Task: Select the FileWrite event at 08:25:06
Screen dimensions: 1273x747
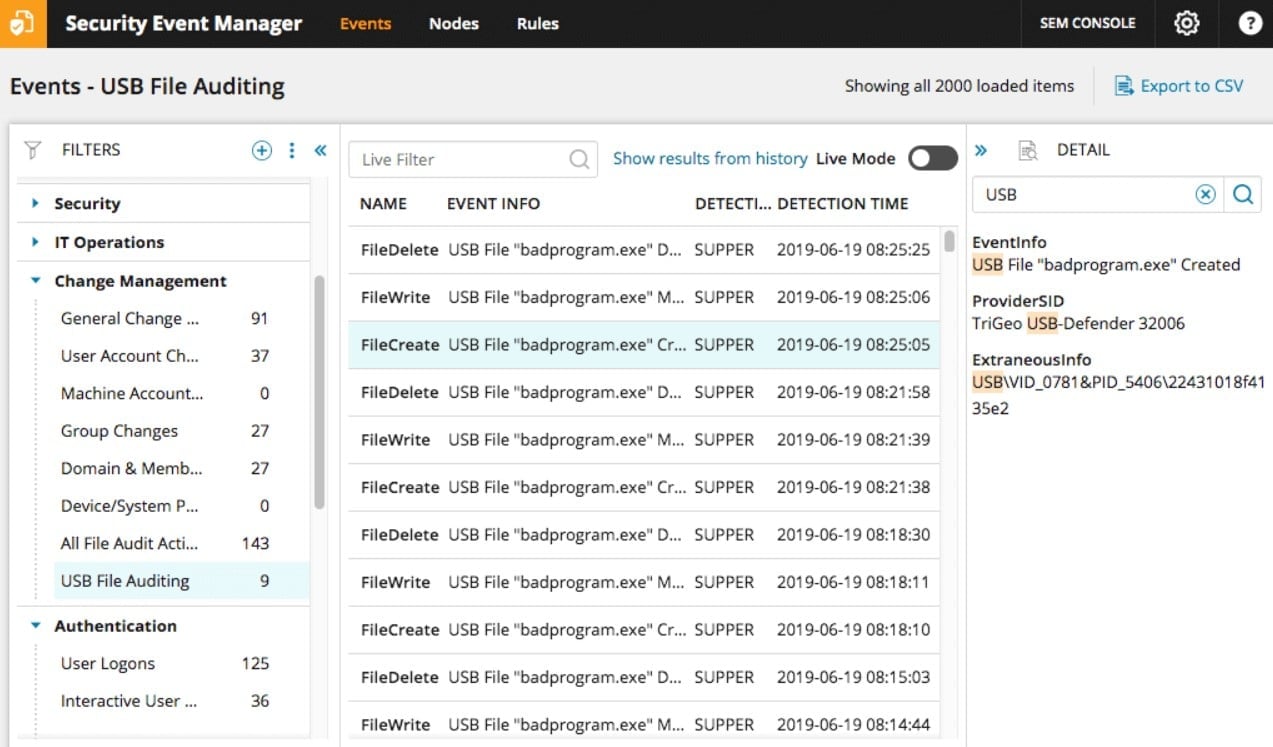Action: [x=644, y=297]
